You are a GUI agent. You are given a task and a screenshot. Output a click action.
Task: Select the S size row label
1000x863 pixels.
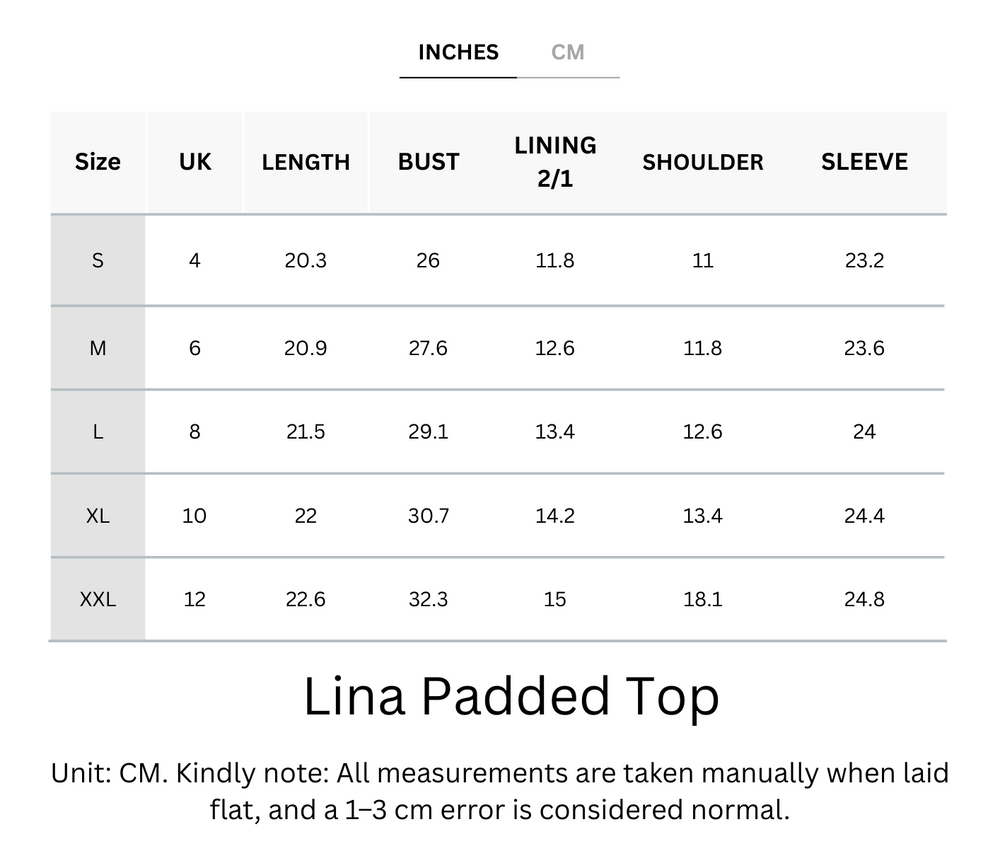(x=97, y=260)
